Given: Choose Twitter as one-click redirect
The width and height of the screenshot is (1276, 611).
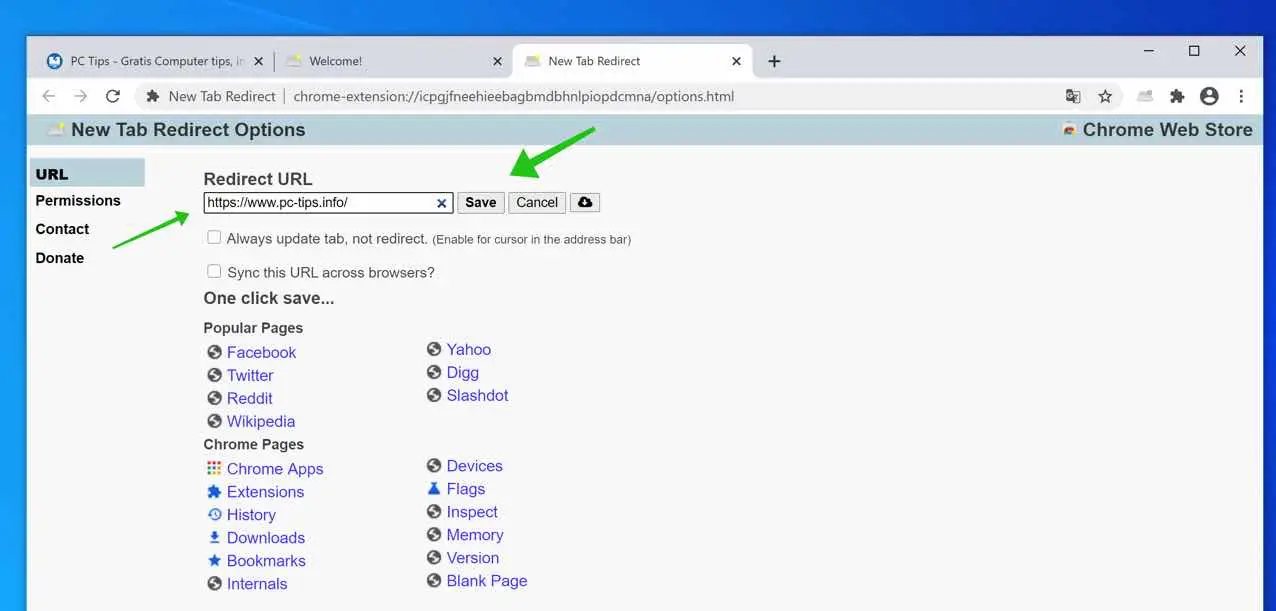Looking at the screenshot, I should pyautogui.click(x=250, y=375).
